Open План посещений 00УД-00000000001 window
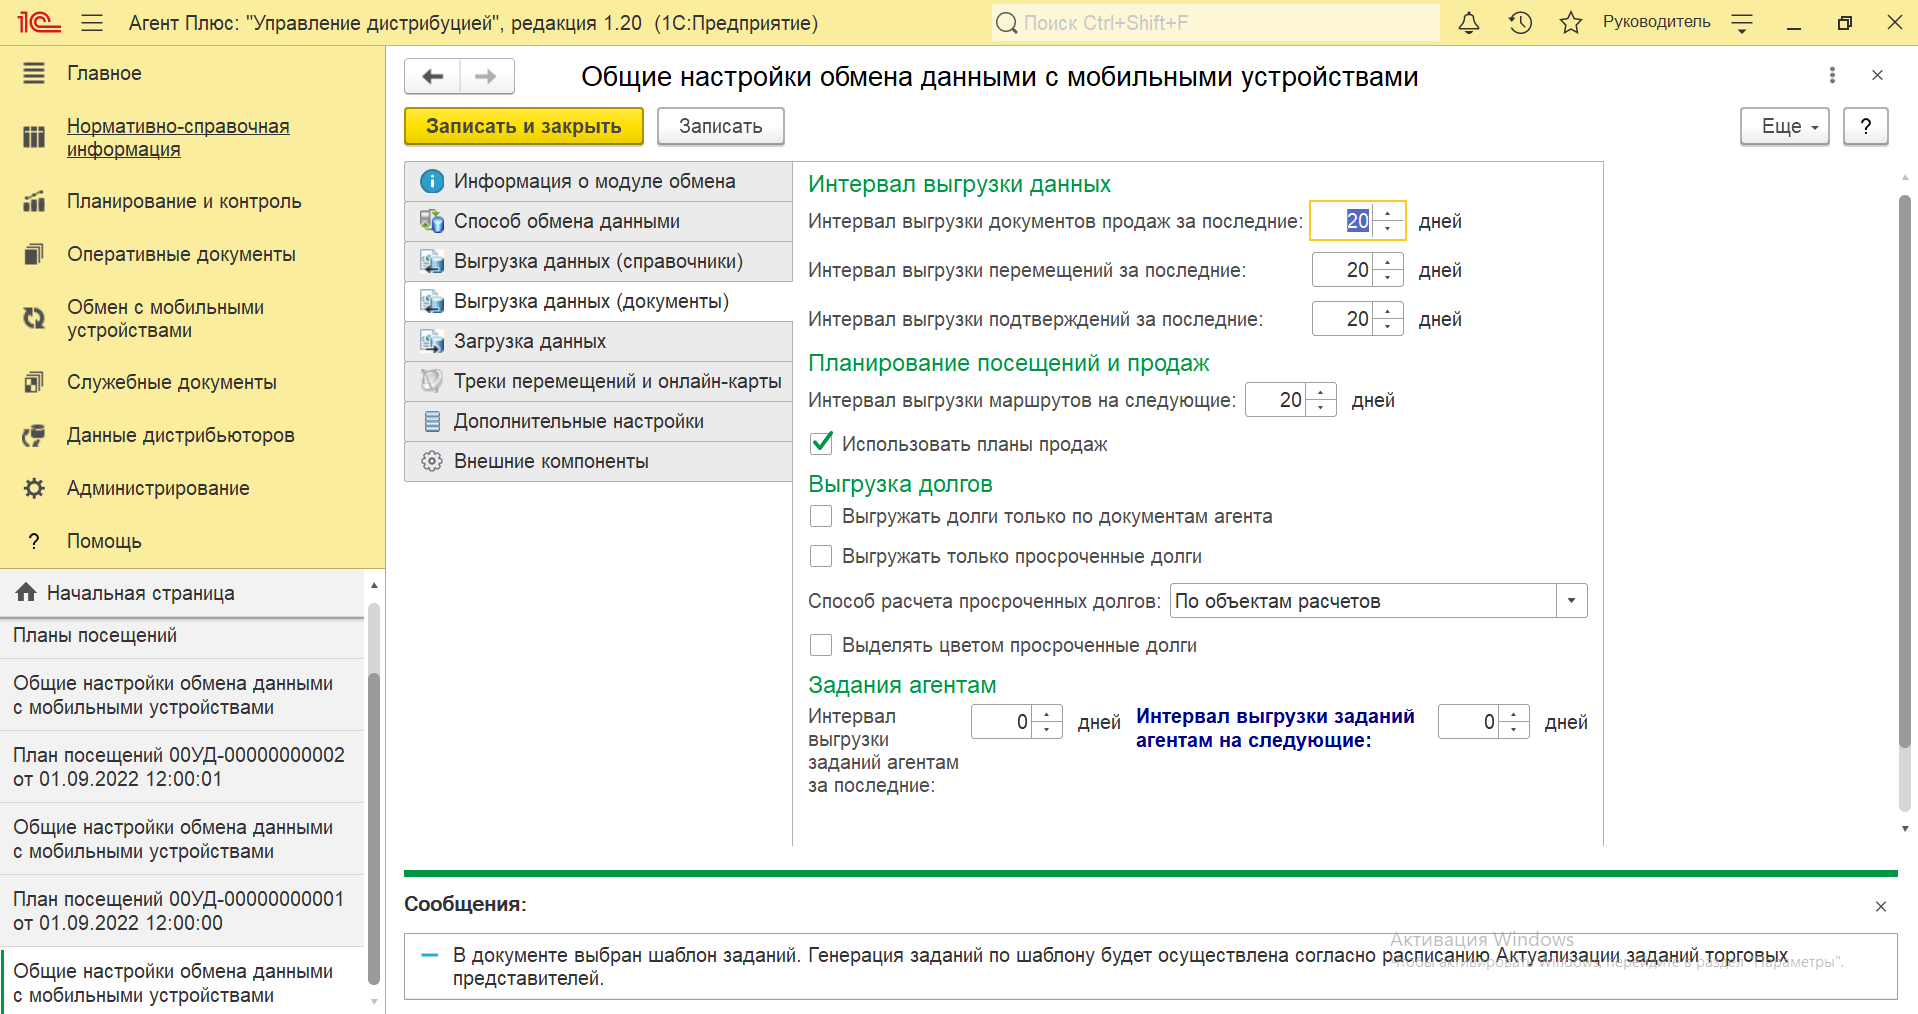 click(x=182, y=911)
